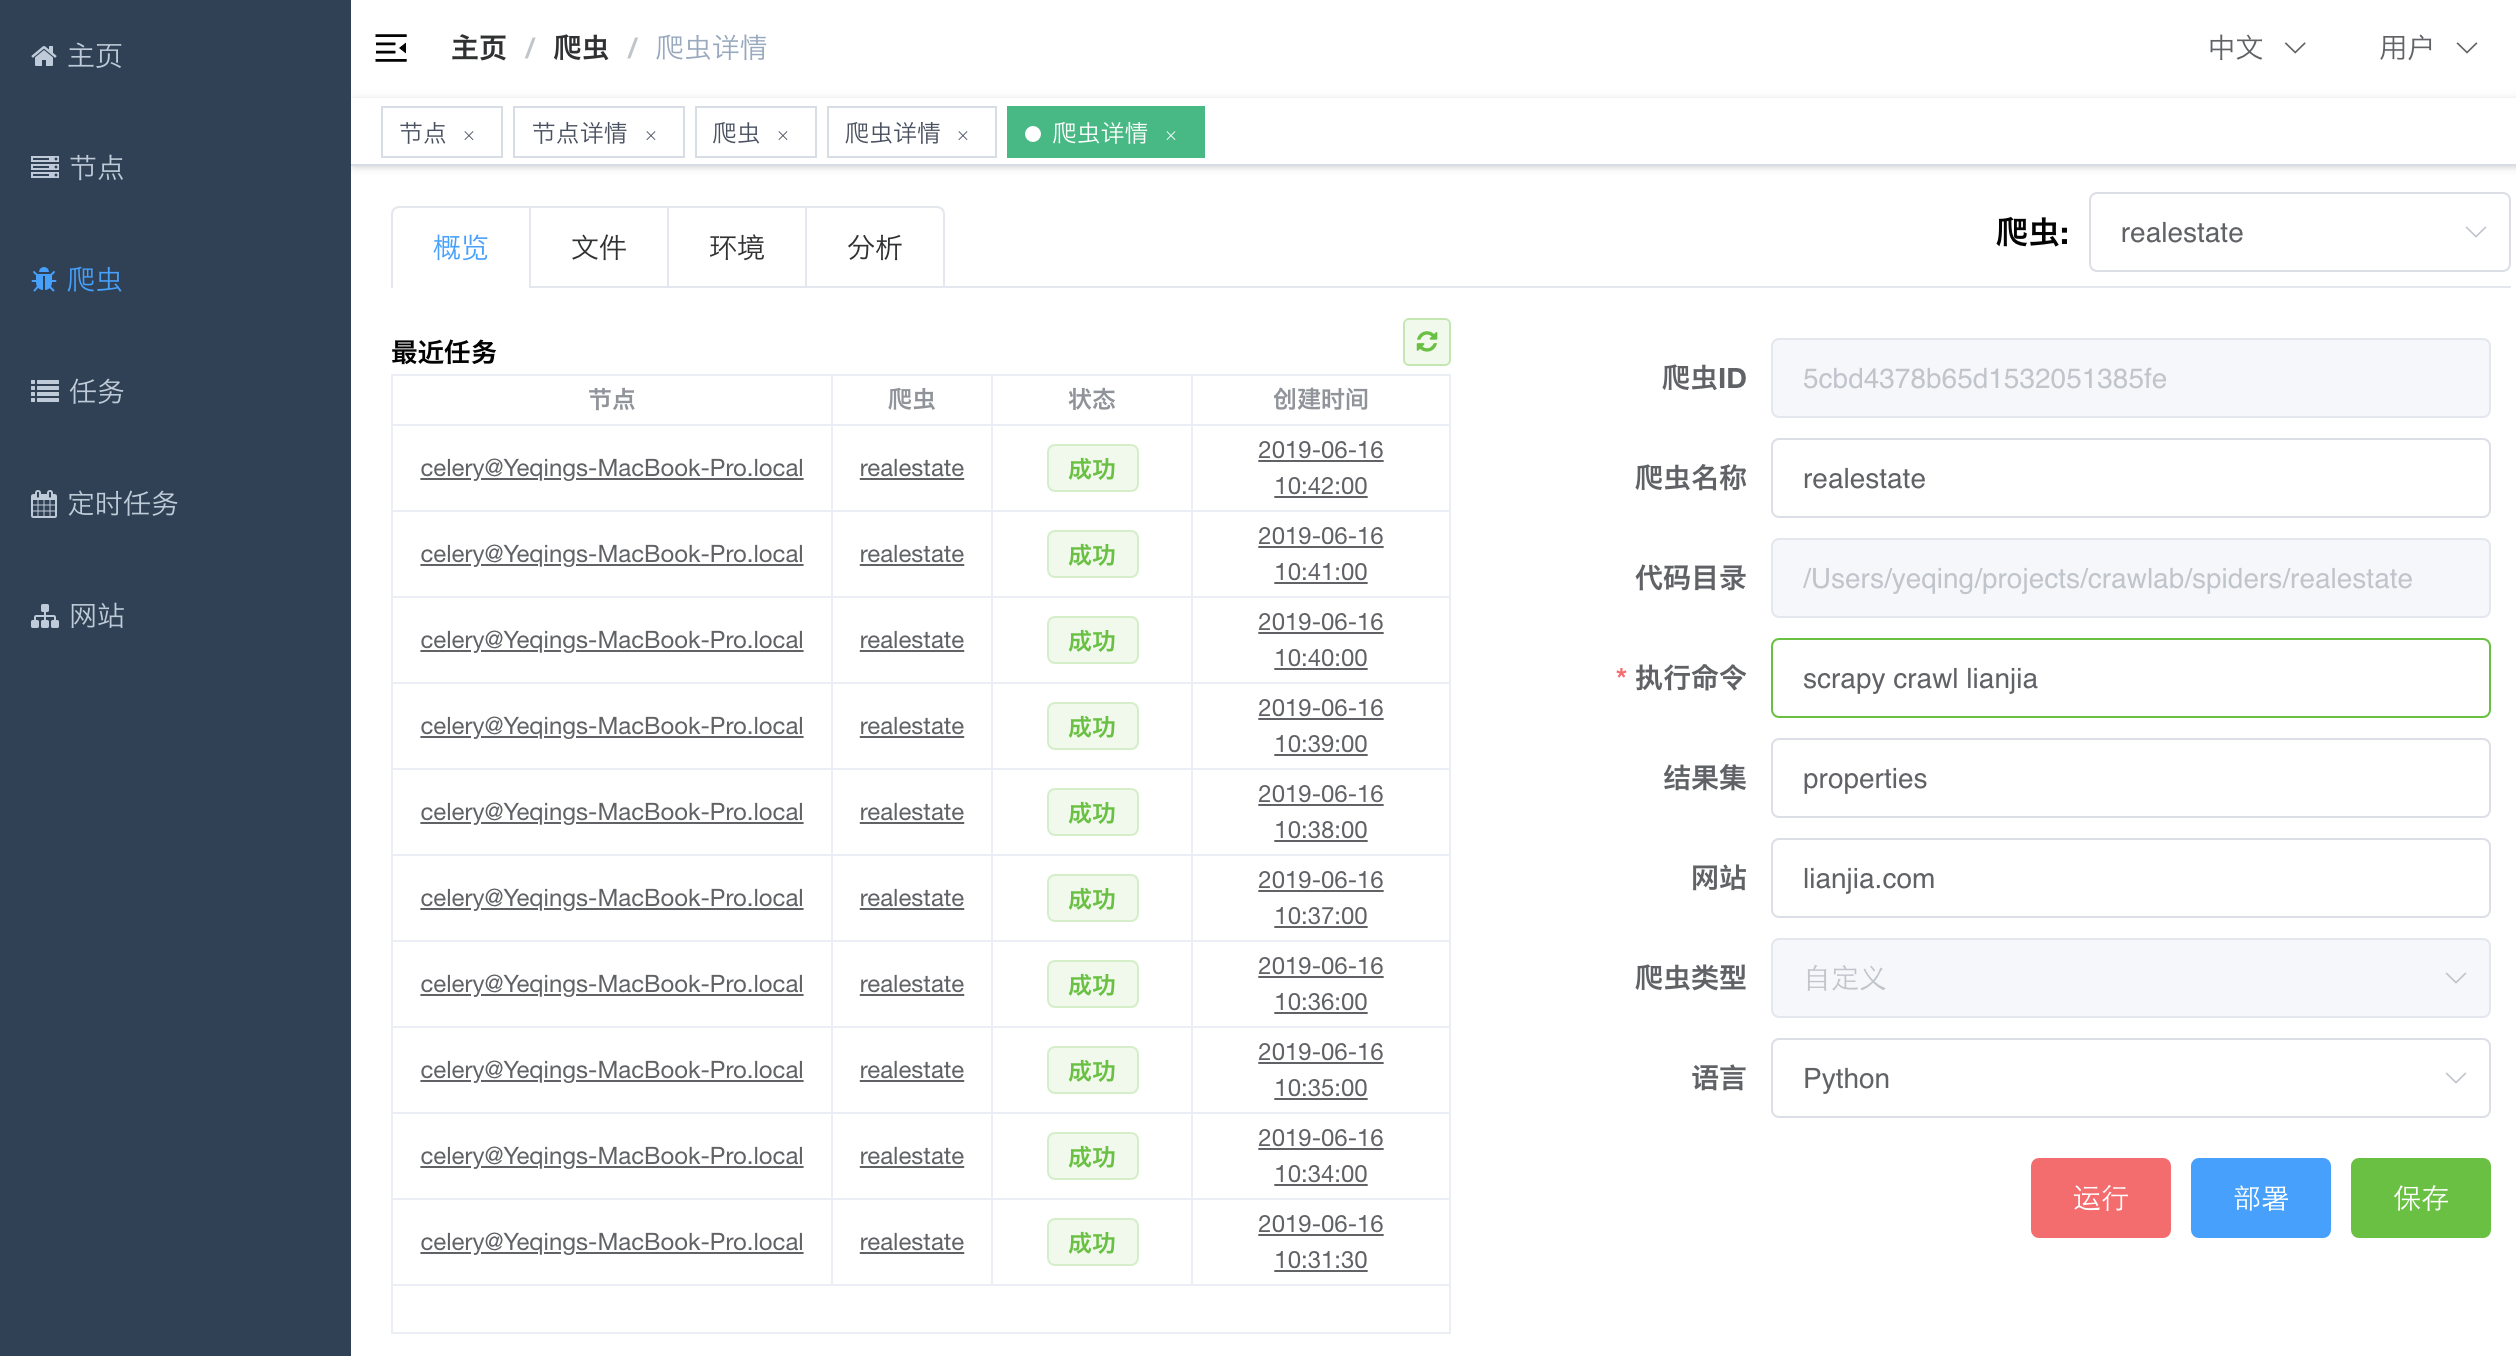The height and width of the screenshot is (1356, 2516).
Task: Open Schedules via the calendar icon in the sidebar
Action: pos(44,503)
